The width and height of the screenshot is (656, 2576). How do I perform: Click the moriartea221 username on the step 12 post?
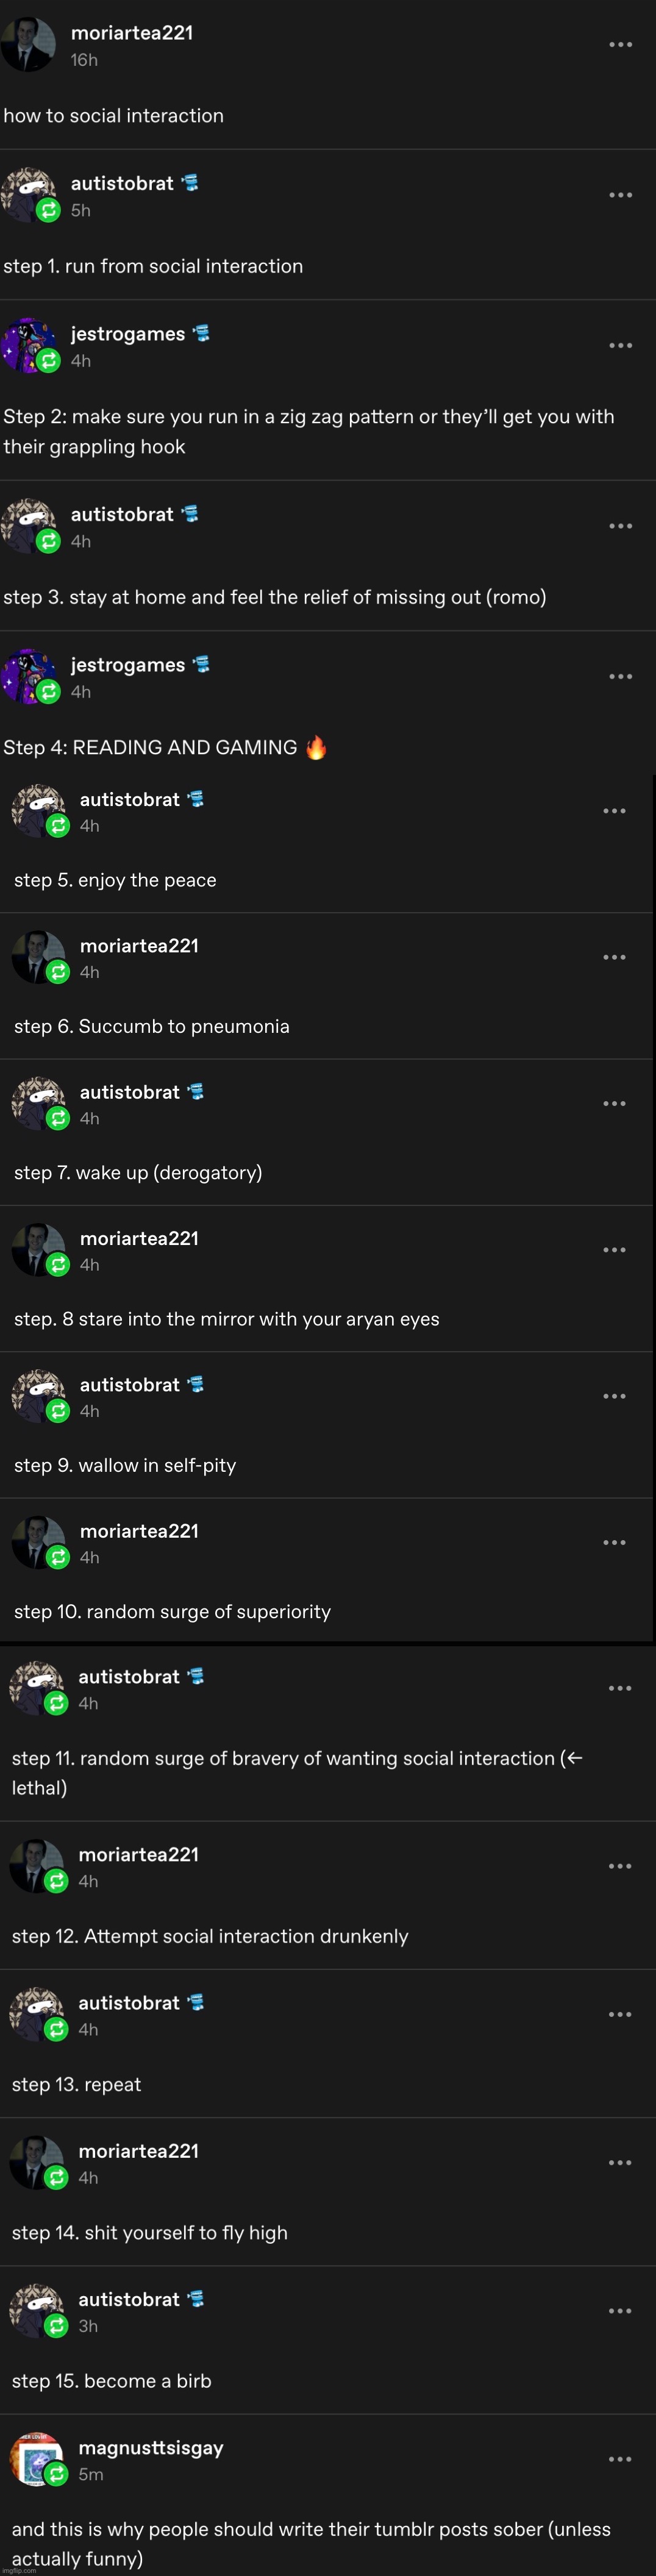138,1855
